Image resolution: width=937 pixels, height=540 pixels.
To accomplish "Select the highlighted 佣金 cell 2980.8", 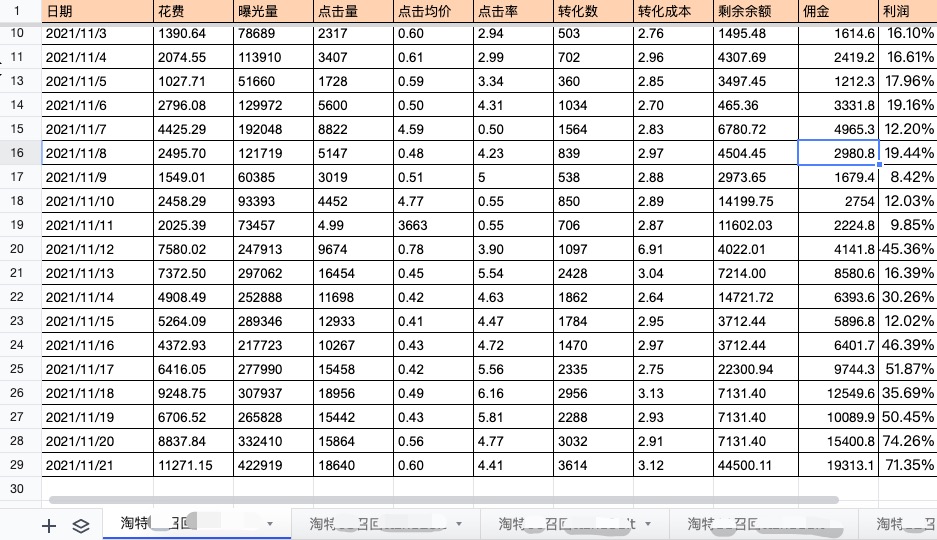I will [838, 153].
